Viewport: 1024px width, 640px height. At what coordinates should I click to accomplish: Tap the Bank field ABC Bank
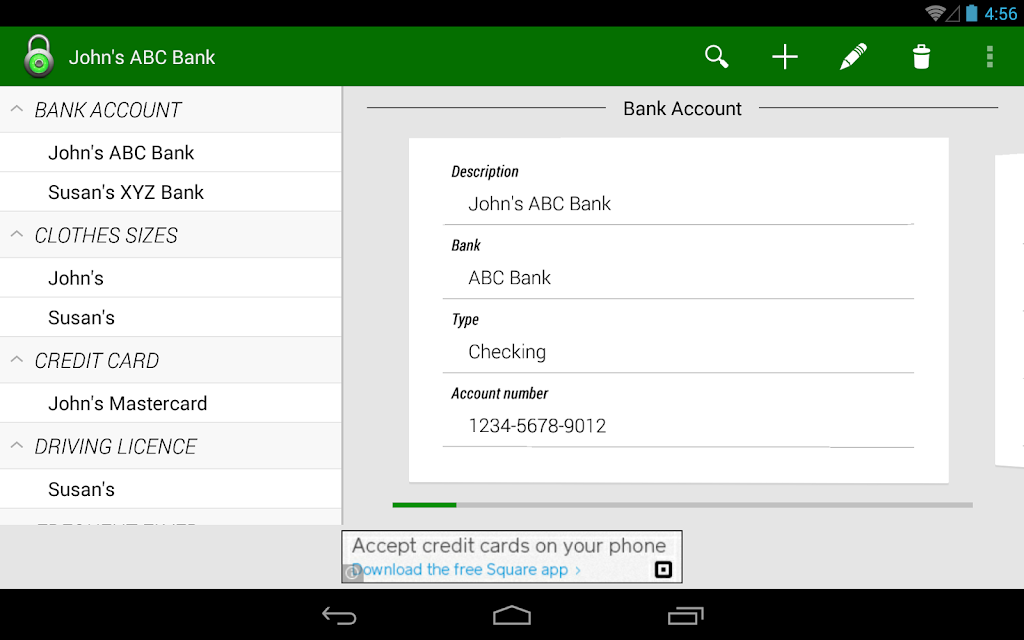pos(509,278)
